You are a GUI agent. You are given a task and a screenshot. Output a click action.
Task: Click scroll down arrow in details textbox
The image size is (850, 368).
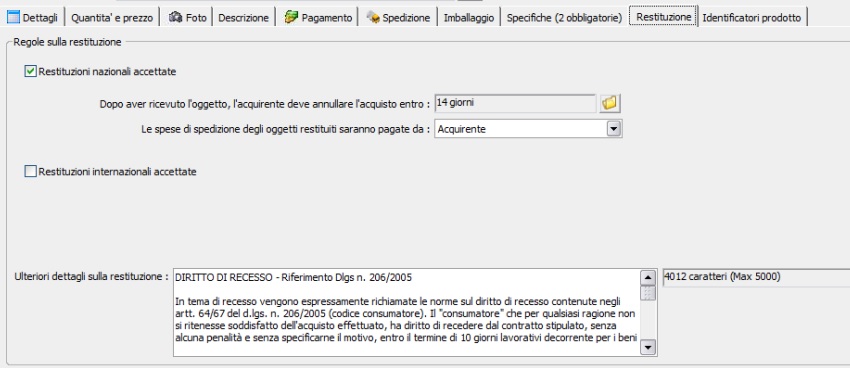[648, 347]
